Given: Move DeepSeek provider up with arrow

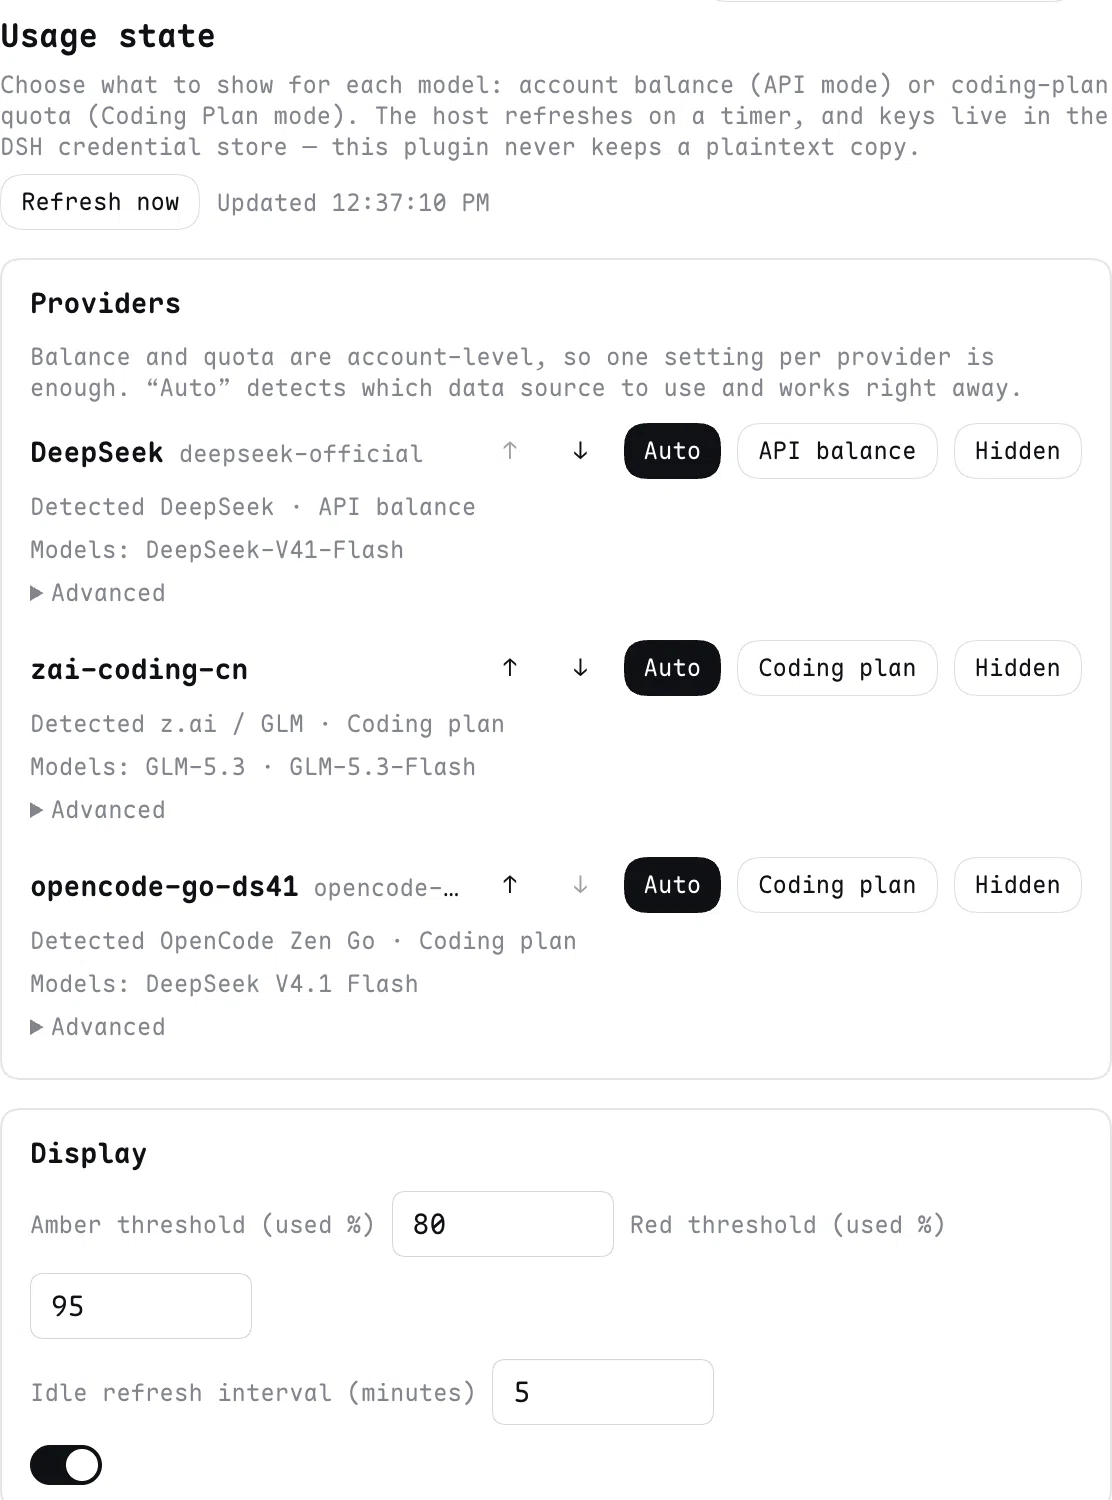Looking at the screenshot, I should (510, 451).
